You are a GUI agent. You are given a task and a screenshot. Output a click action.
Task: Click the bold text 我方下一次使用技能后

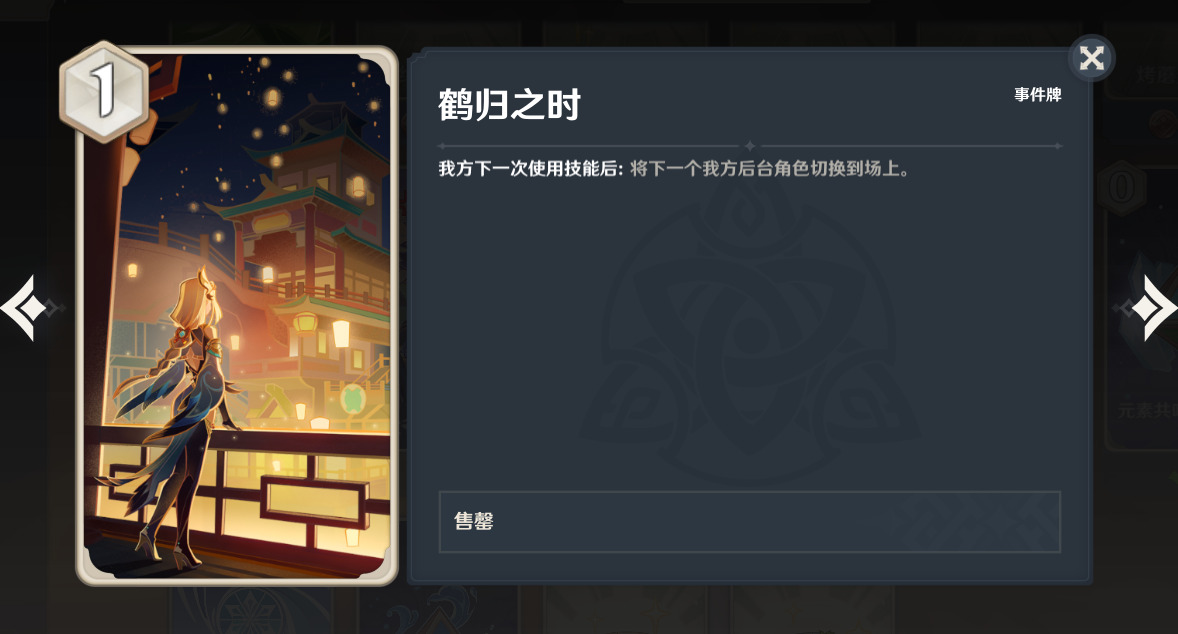(x=530, y=168)
